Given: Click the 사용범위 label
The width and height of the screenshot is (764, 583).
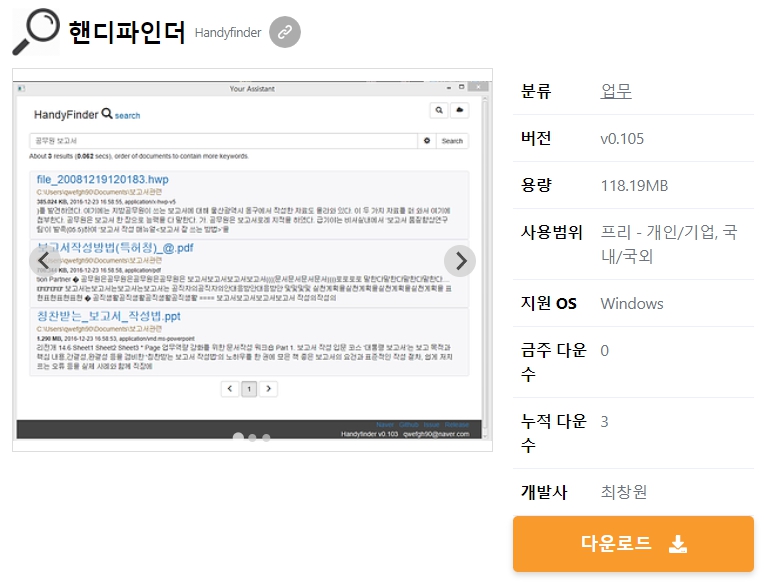Looking at the screenshot, I should (552, 232).
